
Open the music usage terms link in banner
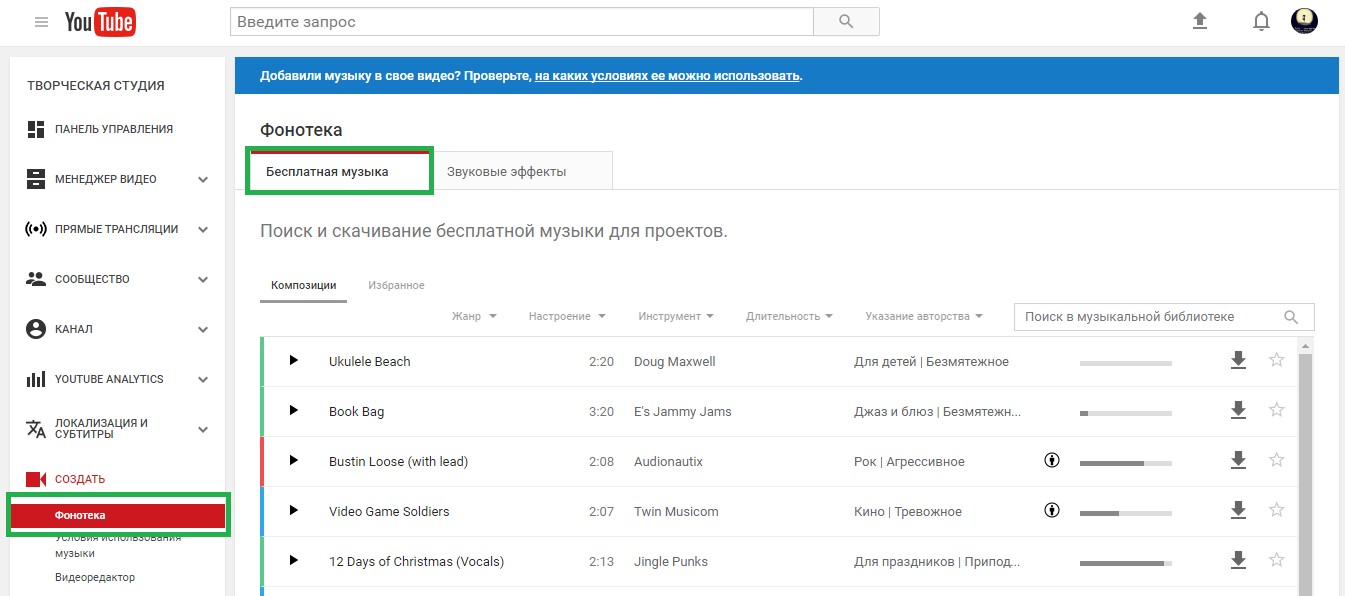pyautogui.click(x=667, y=76)
